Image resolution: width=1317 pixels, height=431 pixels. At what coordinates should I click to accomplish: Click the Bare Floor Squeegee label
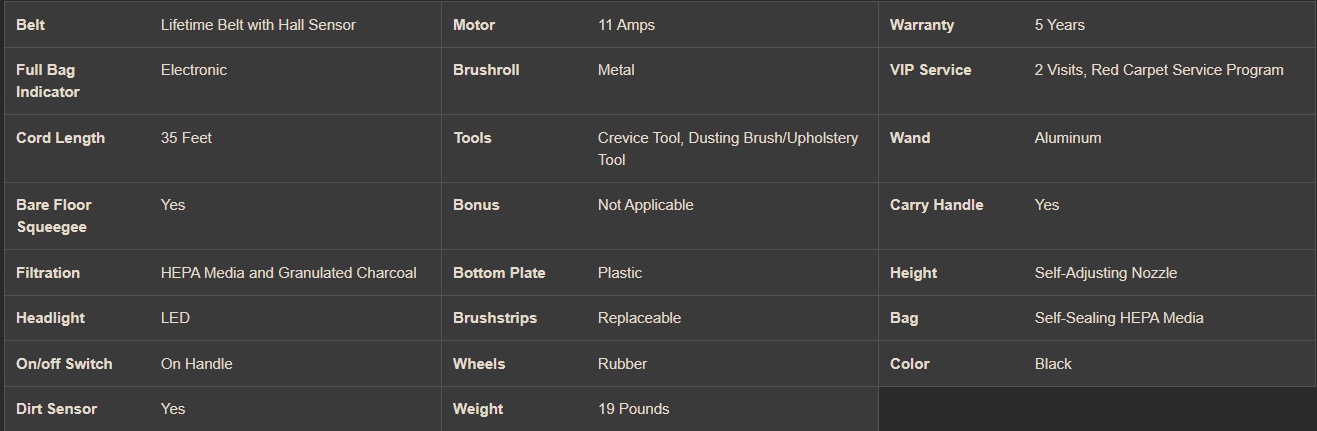(x=53, y=216)
